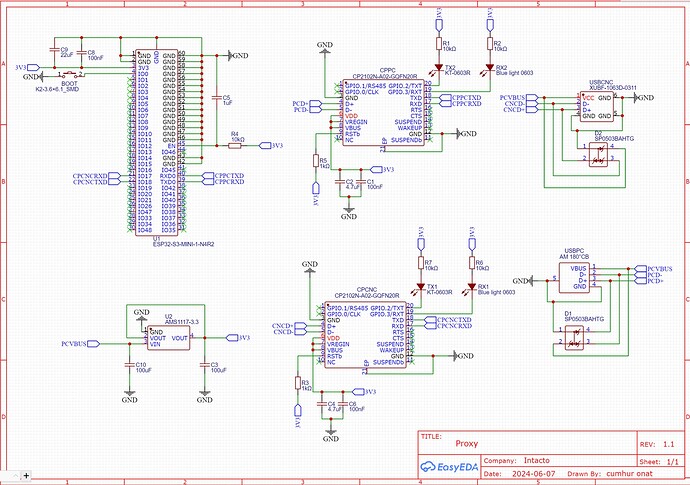Click the drawn by name "cumhur onat"
690x485 pixels.
[x=630, y=474]
